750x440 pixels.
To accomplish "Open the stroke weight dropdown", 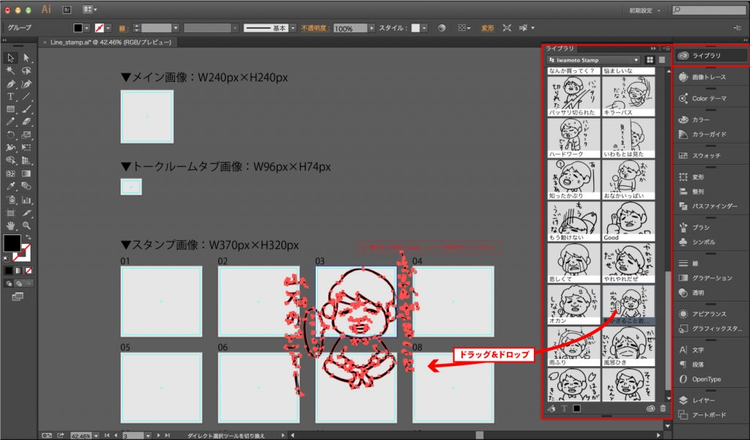I will coord(176,28).
